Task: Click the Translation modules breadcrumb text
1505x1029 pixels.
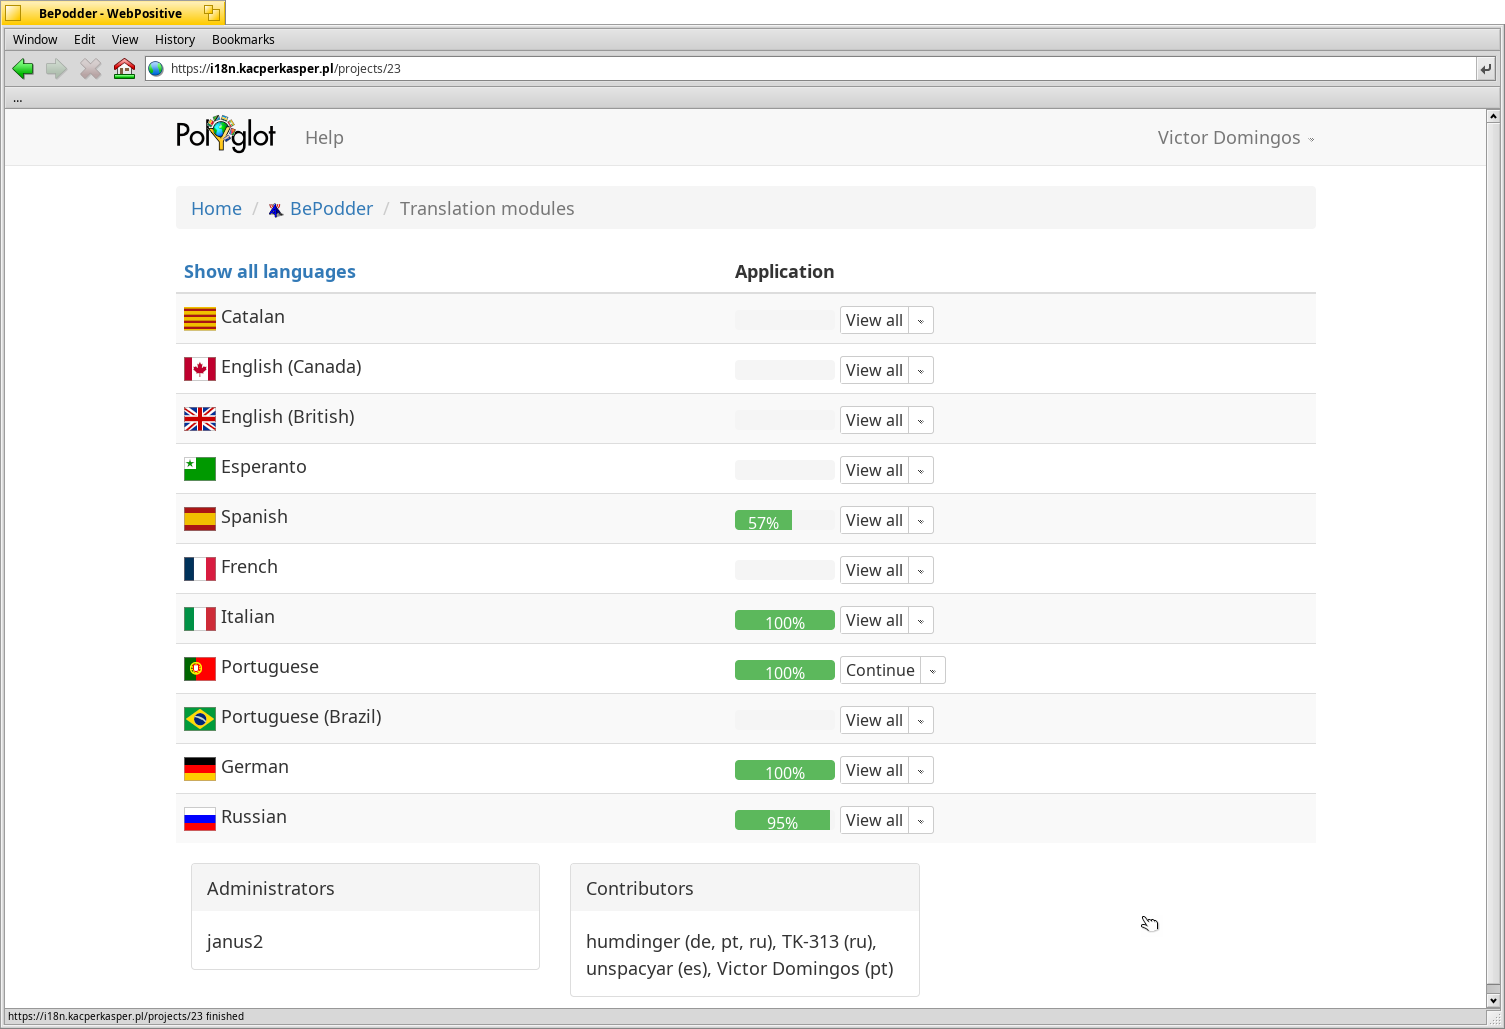Action: [x=487, y=209]
